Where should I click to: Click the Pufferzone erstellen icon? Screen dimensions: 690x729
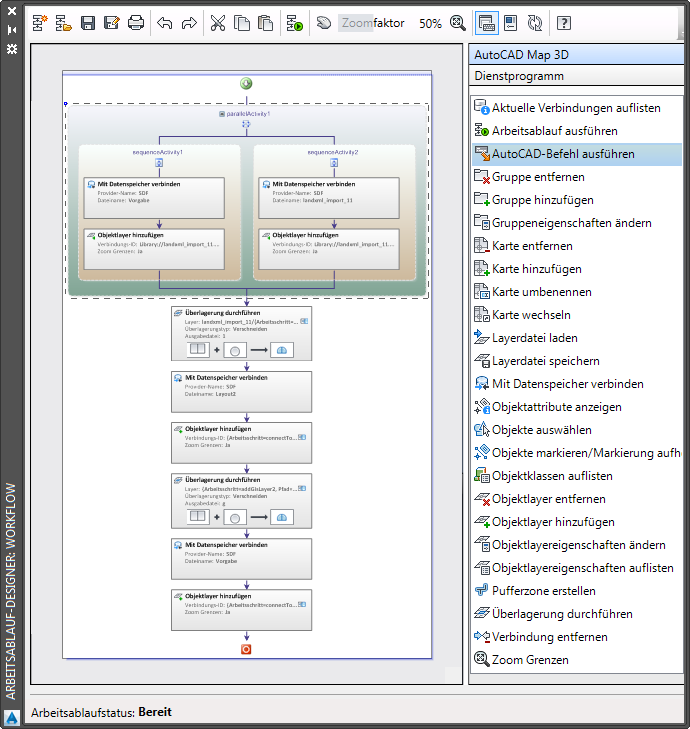click(x=482, y=590)
